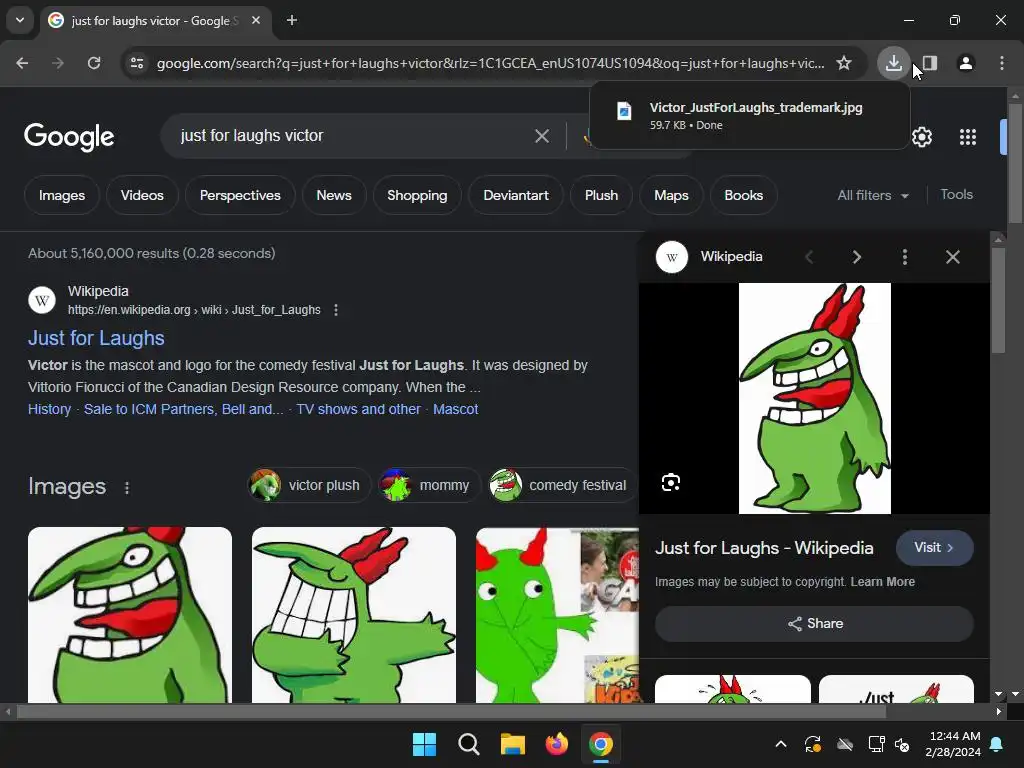This screenshot has width=1024, height=768.
Task: Show next image in preview panel
Action: pos(856,257)
